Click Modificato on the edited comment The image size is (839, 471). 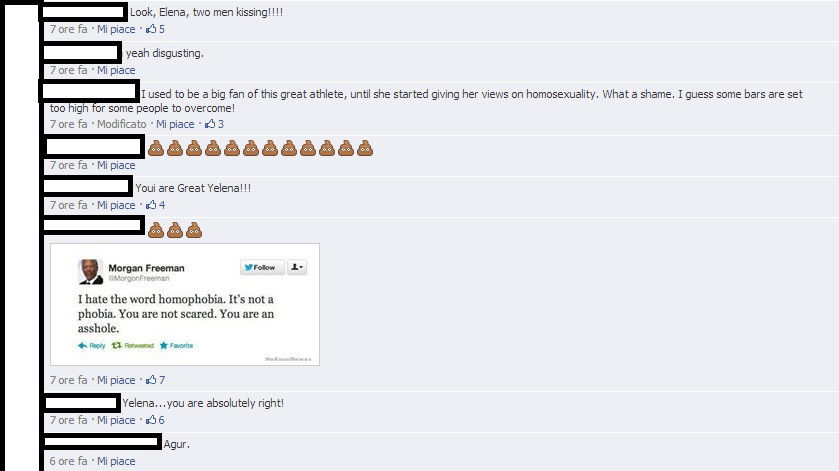pyautogui.click(x=121, y=124)
